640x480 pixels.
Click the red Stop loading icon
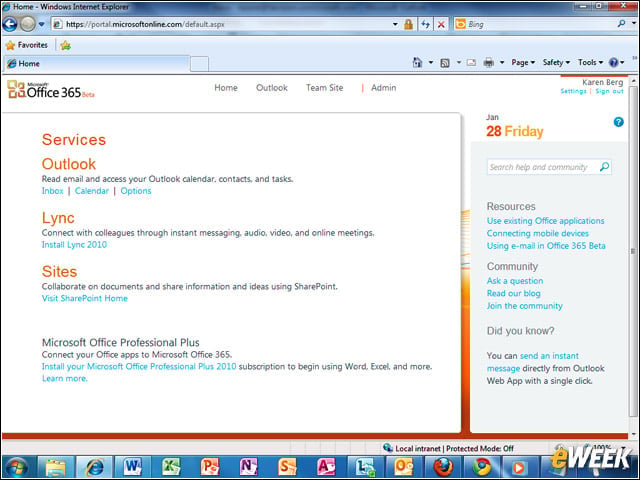[x=441, y=24]
